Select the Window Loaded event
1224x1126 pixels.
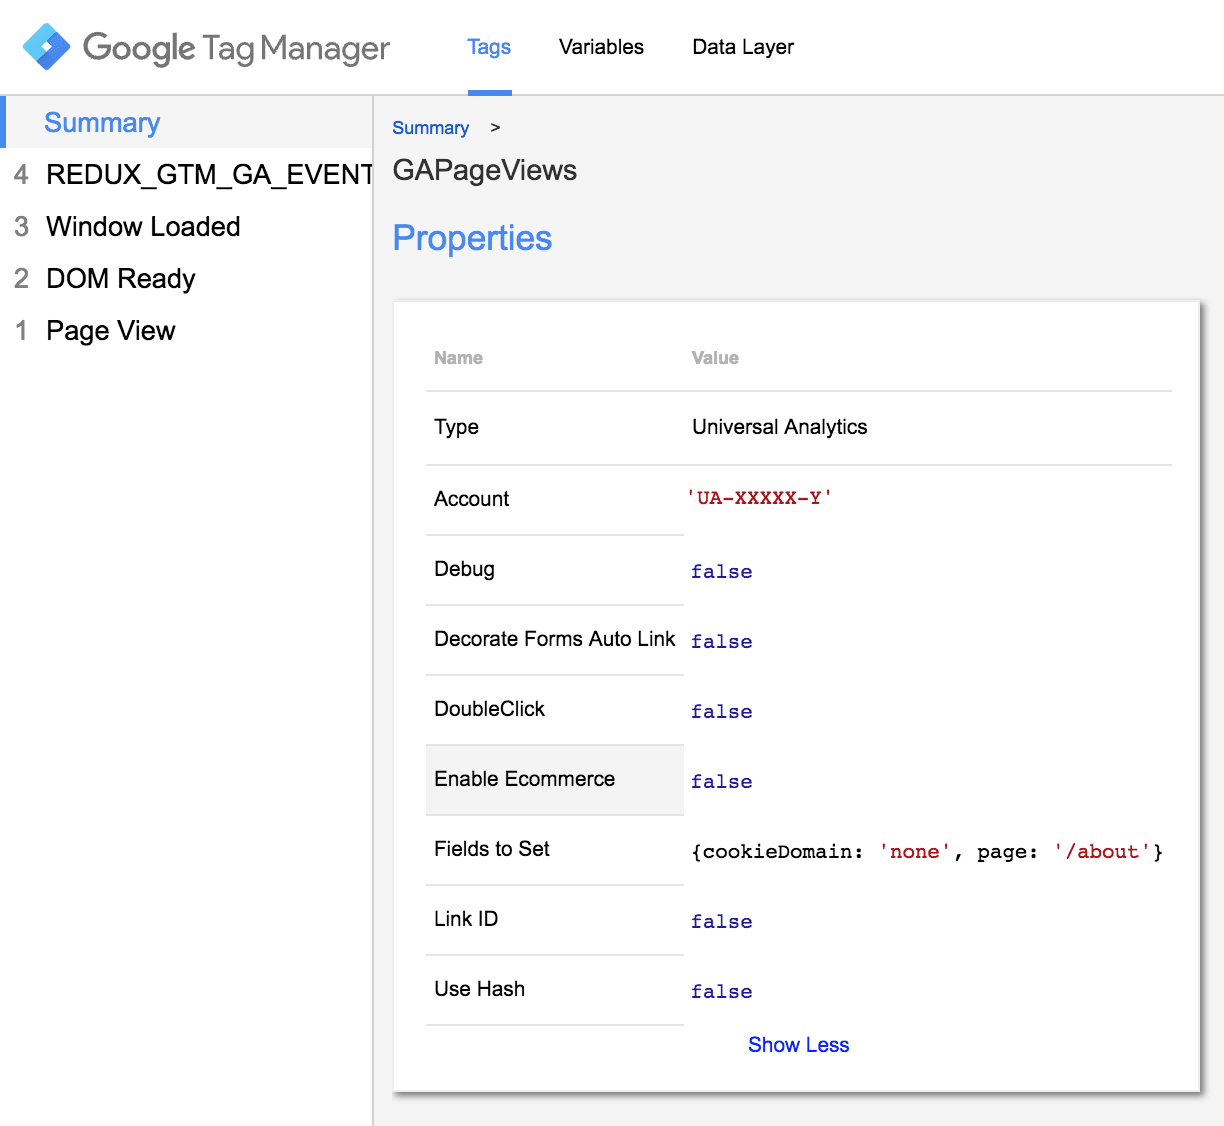(x=143, y=226)
